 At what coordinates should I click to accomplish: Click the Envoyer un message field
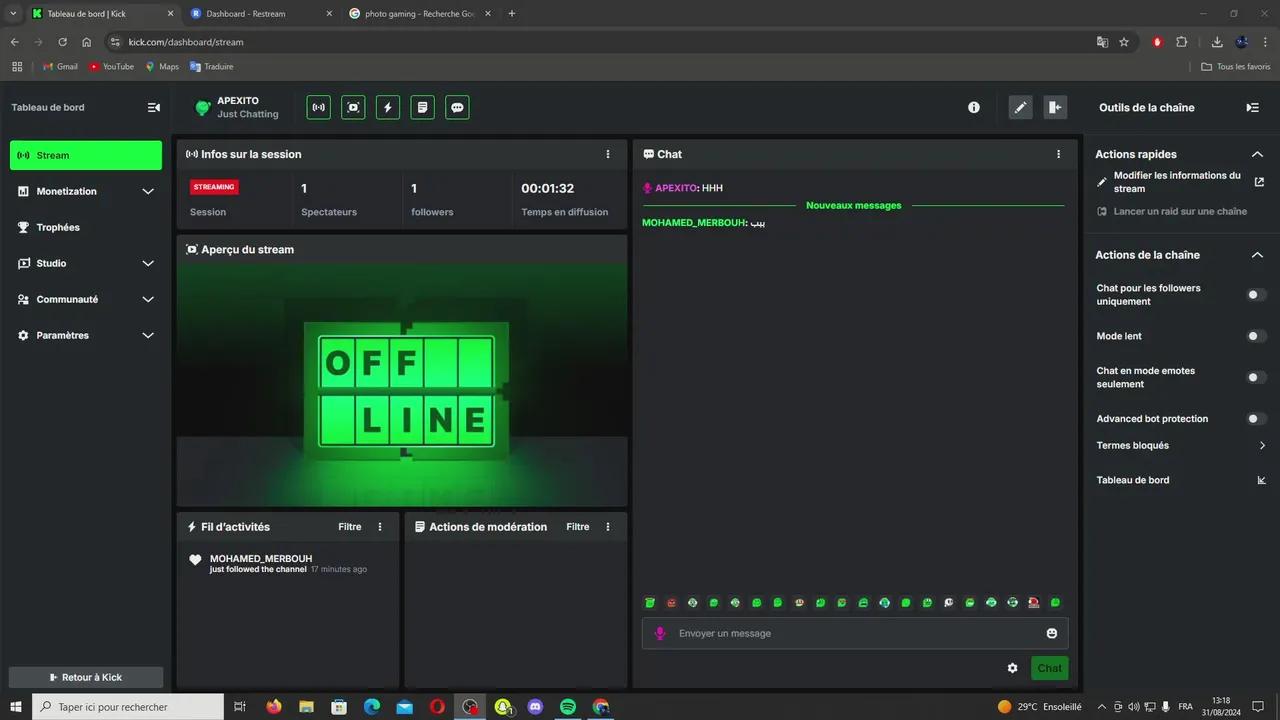coord(850,633)
